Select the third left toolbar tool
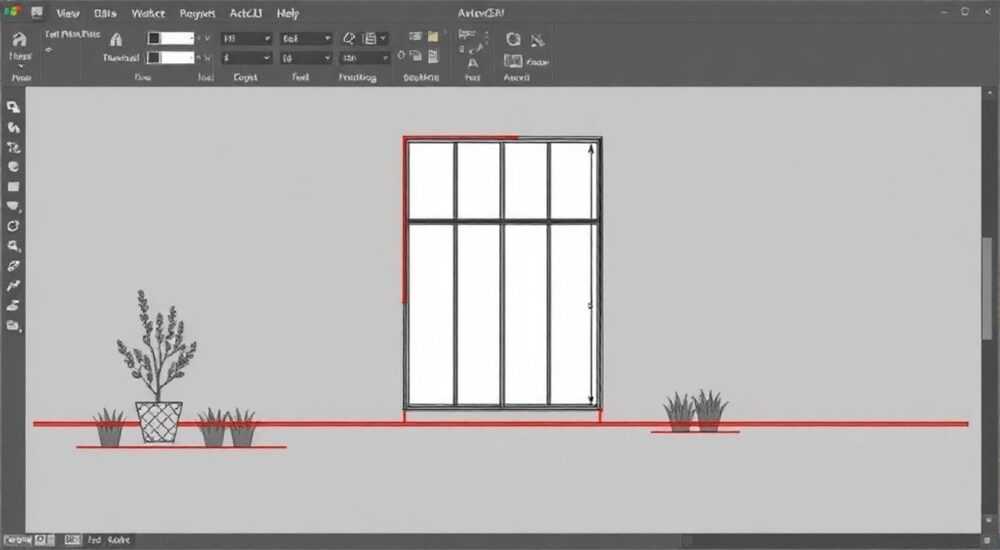Image resolution: width=1000 pixels, height=550 pixels. point(13,147)
